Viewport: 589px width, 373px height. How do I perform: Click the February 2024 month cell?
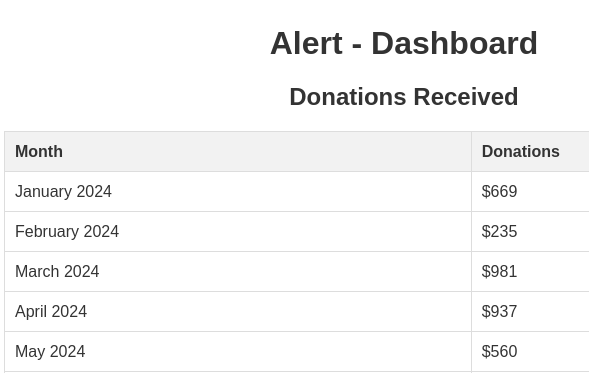238,231
